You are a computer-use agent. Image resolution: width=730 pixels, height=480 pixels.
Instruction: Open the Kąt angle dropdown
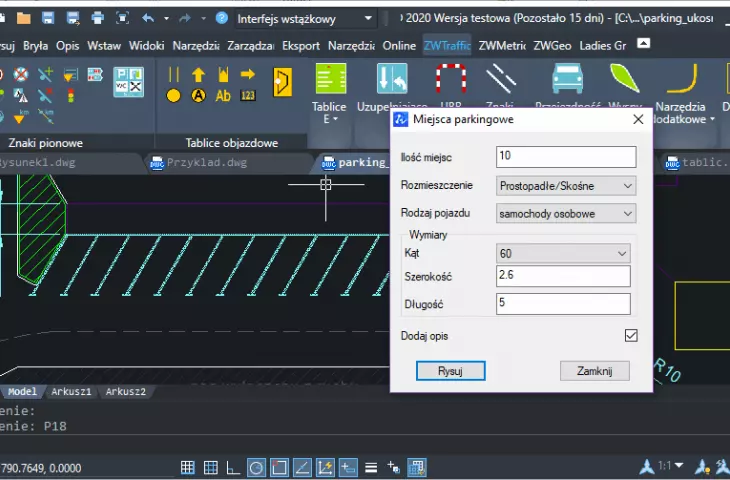pos(563,253)
